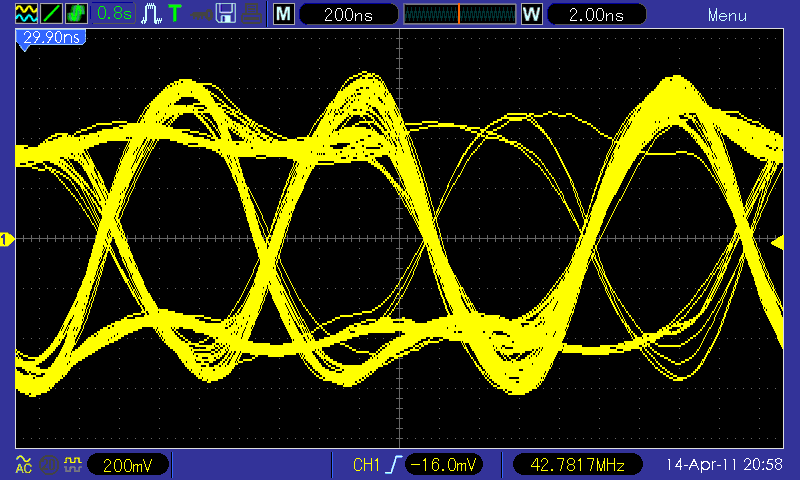800x480 pixels.
Task: Click the green persistence display icon
Action: (76, 13)
